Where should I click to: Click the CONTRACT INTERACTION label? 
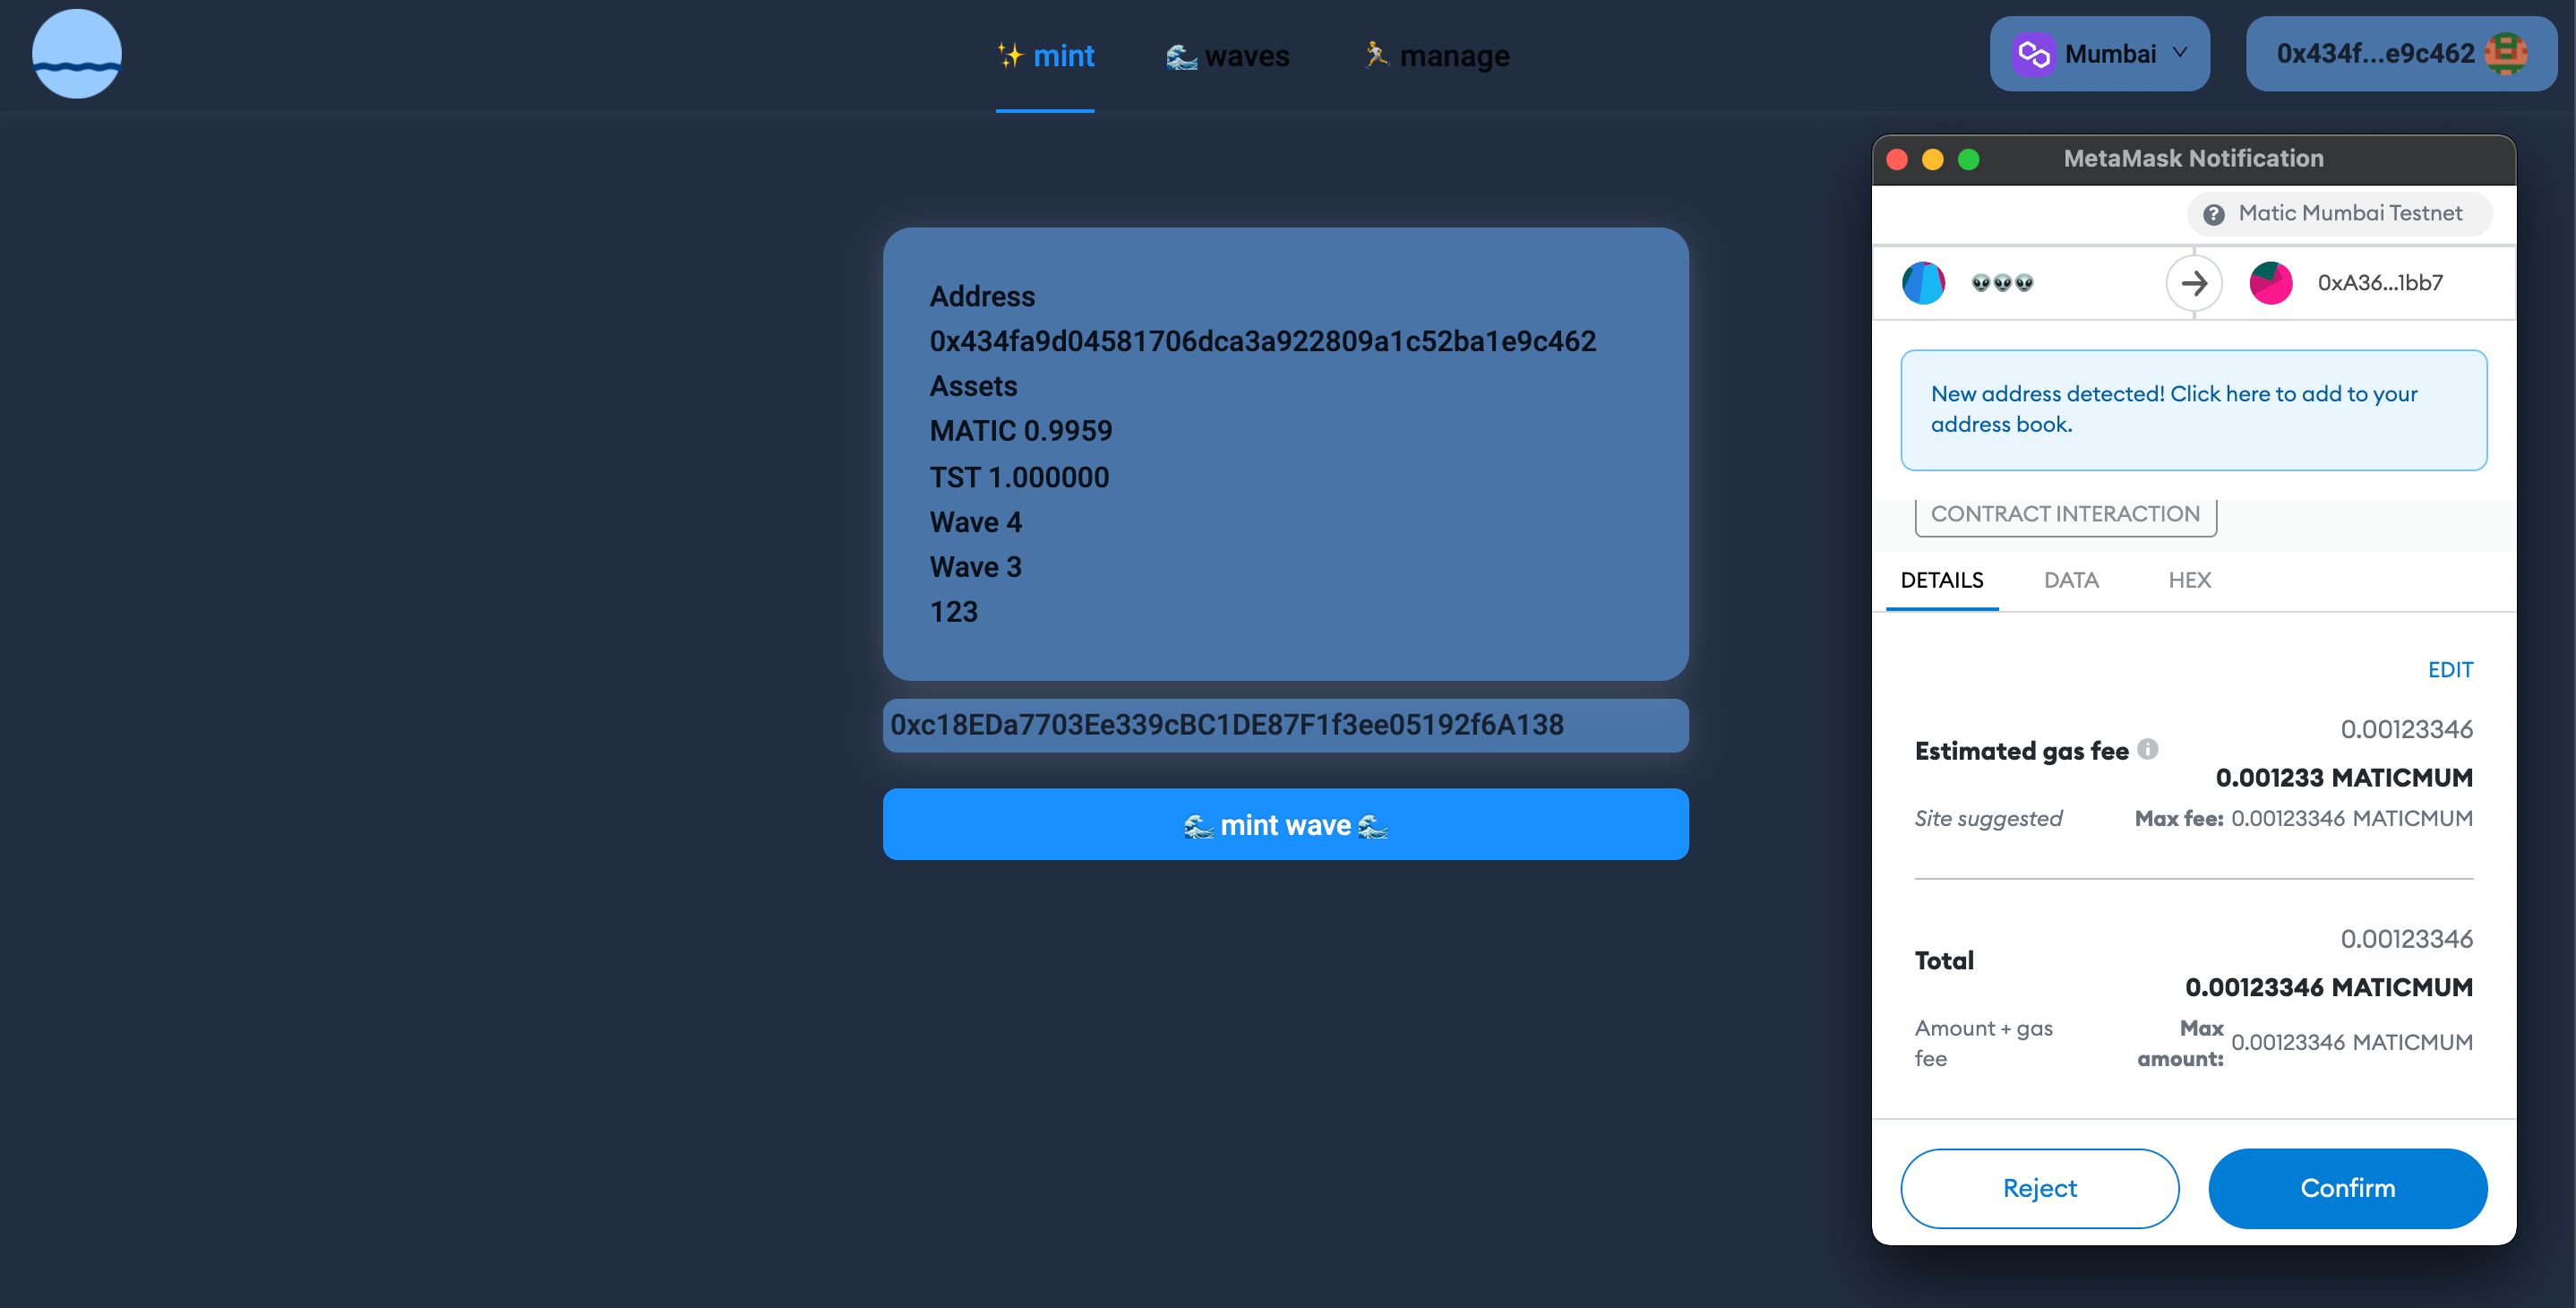tap(2065, 515)
